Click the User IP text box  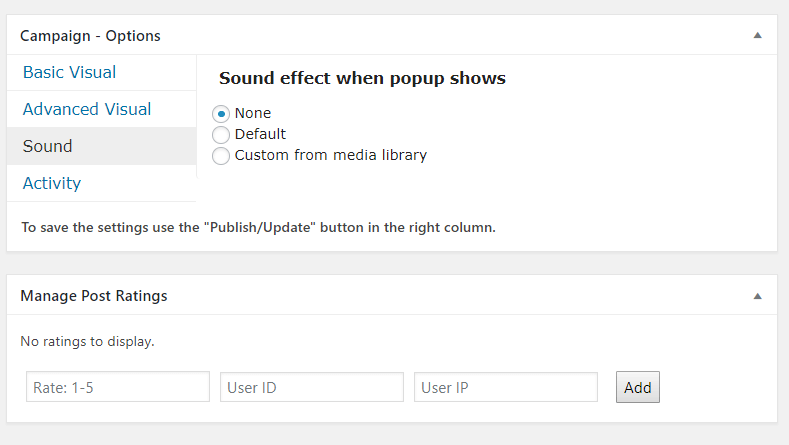506,387
